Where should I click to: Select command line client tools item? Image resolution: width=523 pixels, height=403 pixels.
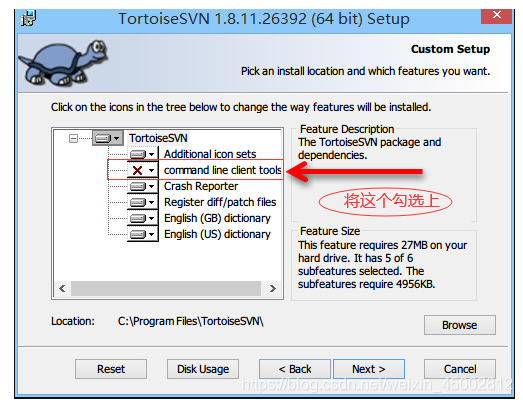click(222, 170)
